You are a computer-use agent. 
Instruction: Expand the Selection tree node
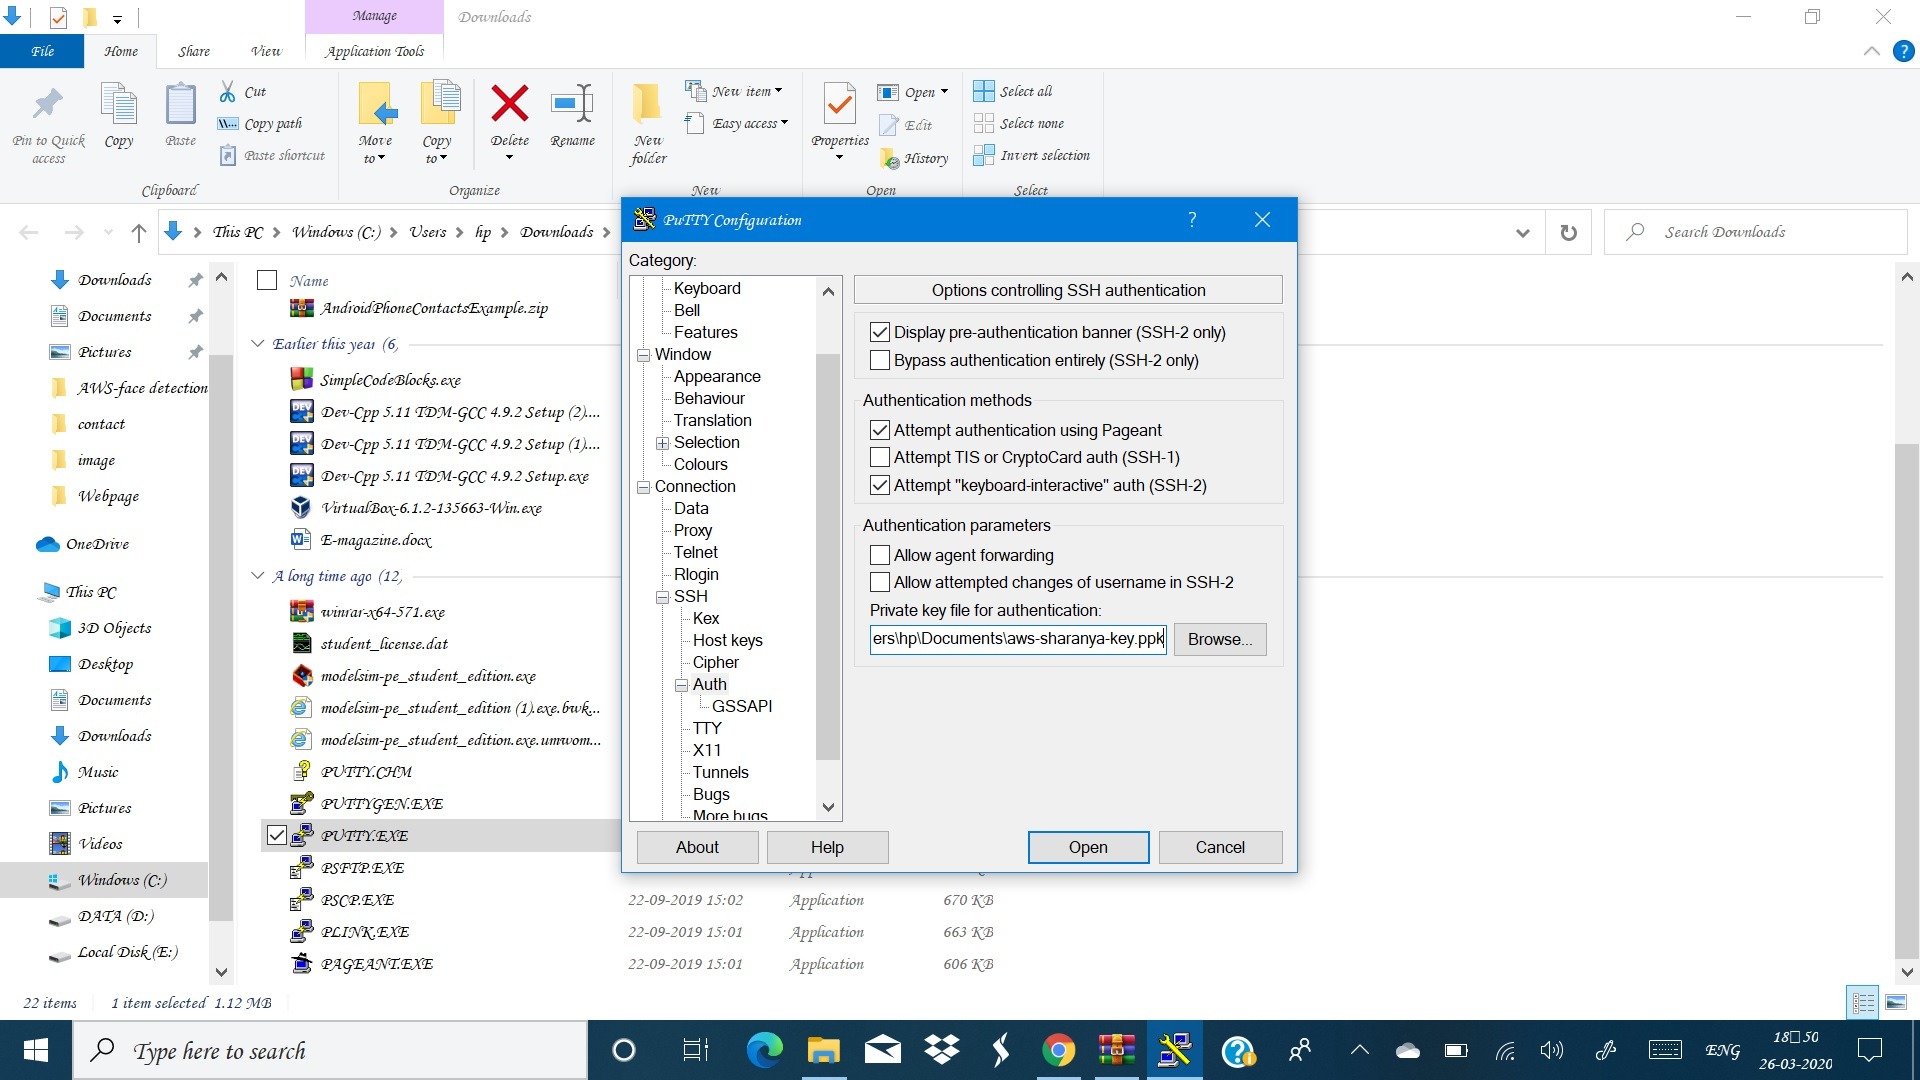(662, 443)
